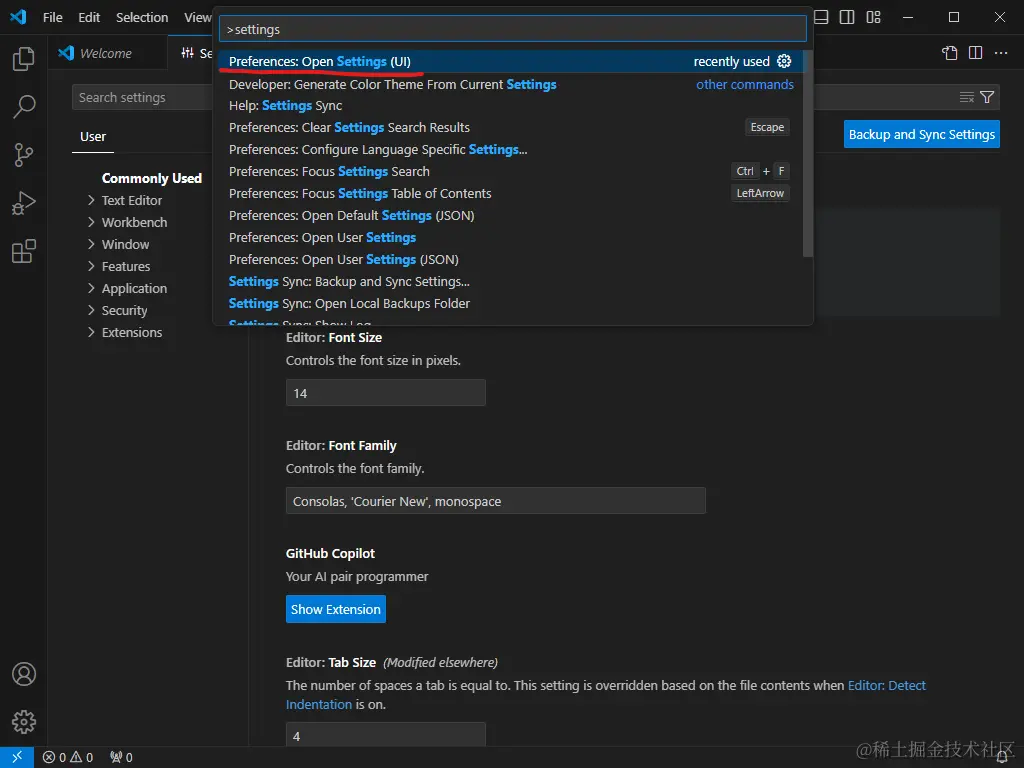The image size is (1024, 768).
Task: Run Settings Sync: Backup and Sync Settings
Action: 509,281
